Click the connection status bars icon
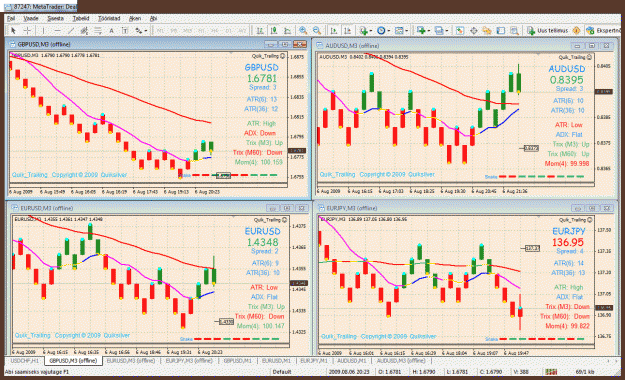The width and height of the screenshot is (625, 380). (551, 372)
